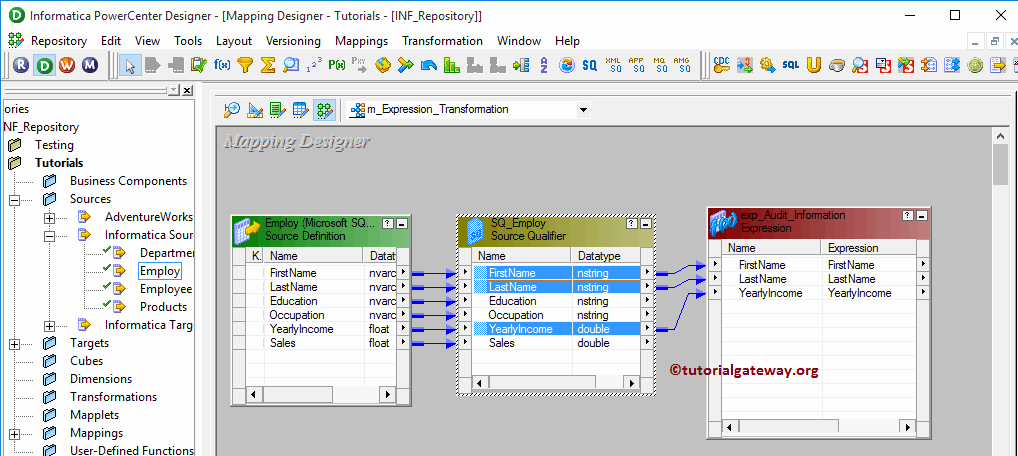This screenshot has height=456, width=1018.
Task: Select the Tutorials folder
Action: pos(59,163)
